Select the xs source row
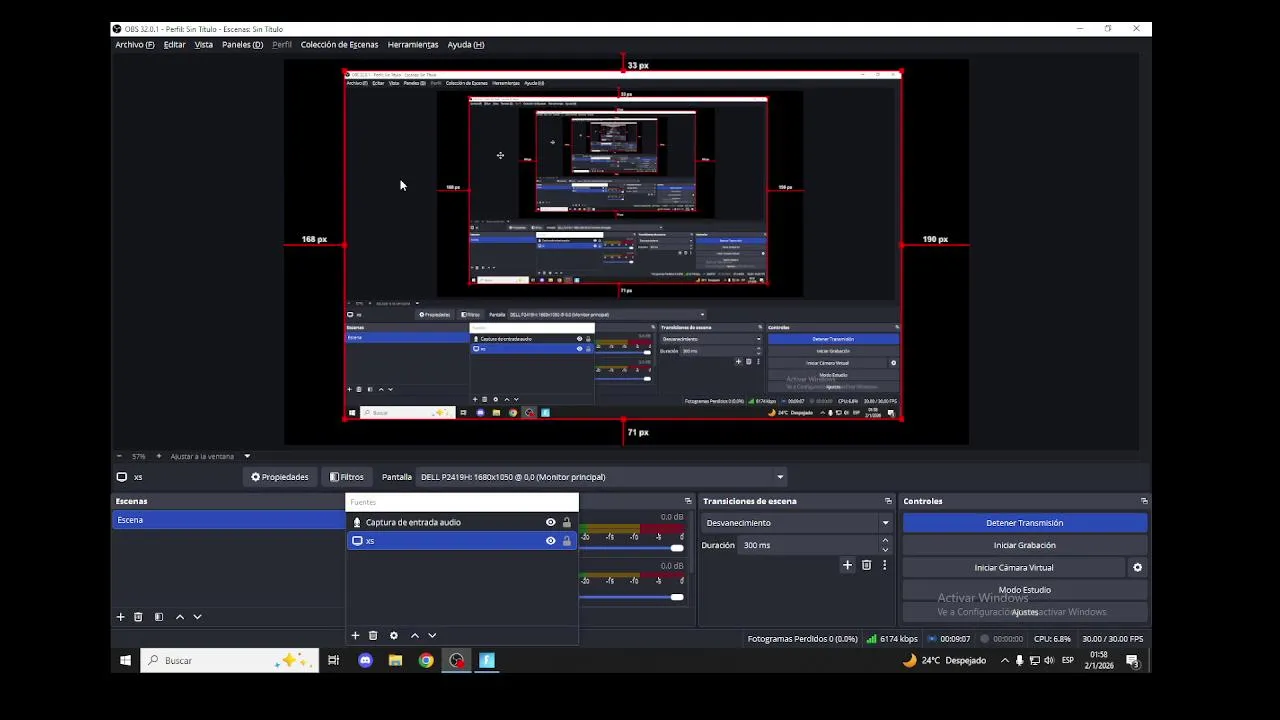This screenshot has width=1280, height=720. point(462,541)
